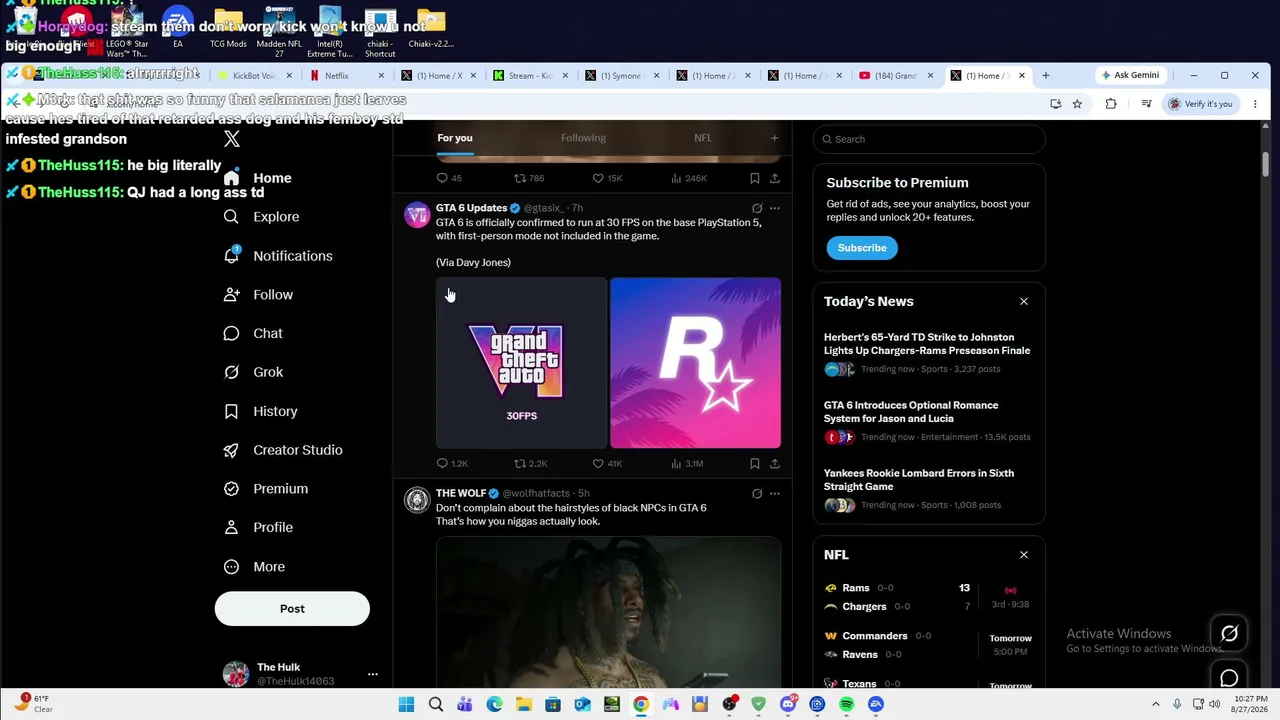Reply to the GTA 6 Updates post
Screen dimensions: 1280x720
[x=452, y=464]
